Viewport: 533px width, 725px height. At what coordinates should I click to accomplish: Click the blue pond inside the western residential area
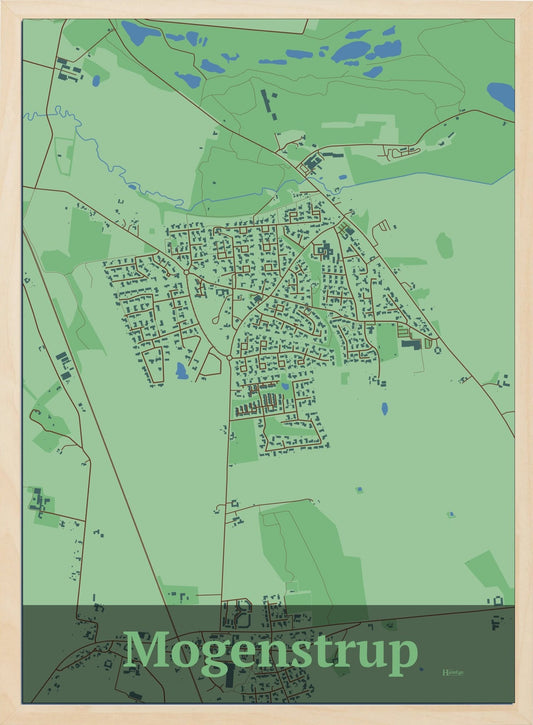(182, 371)
